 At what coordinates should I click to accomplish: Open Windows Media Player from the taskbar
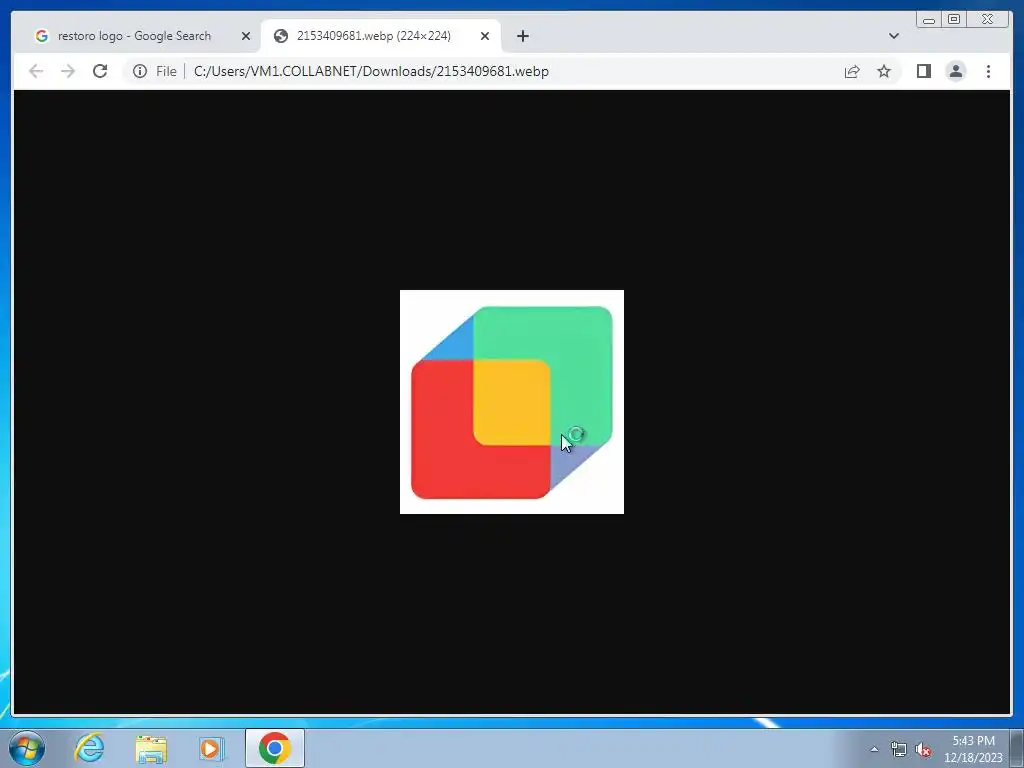point(211,748)
